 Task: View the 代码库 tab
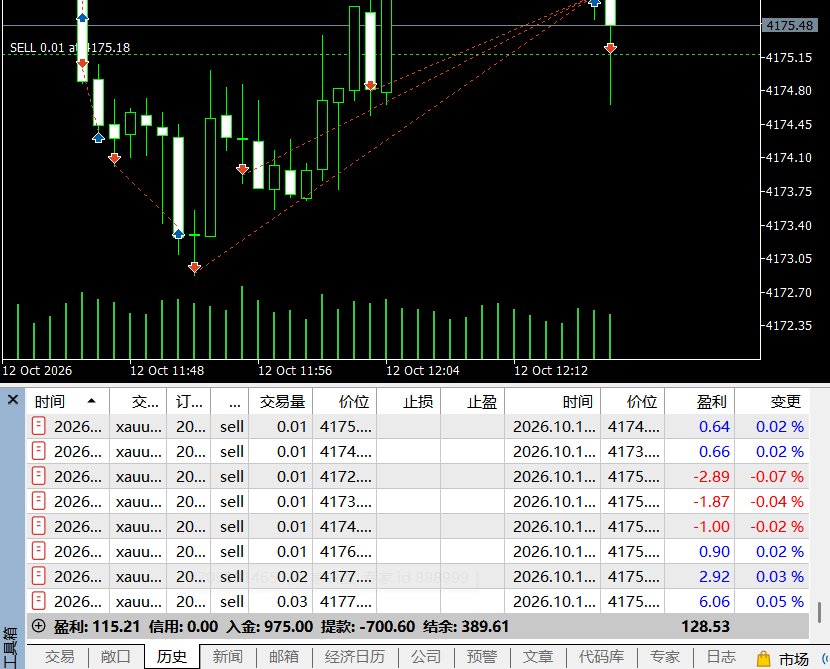601,657
